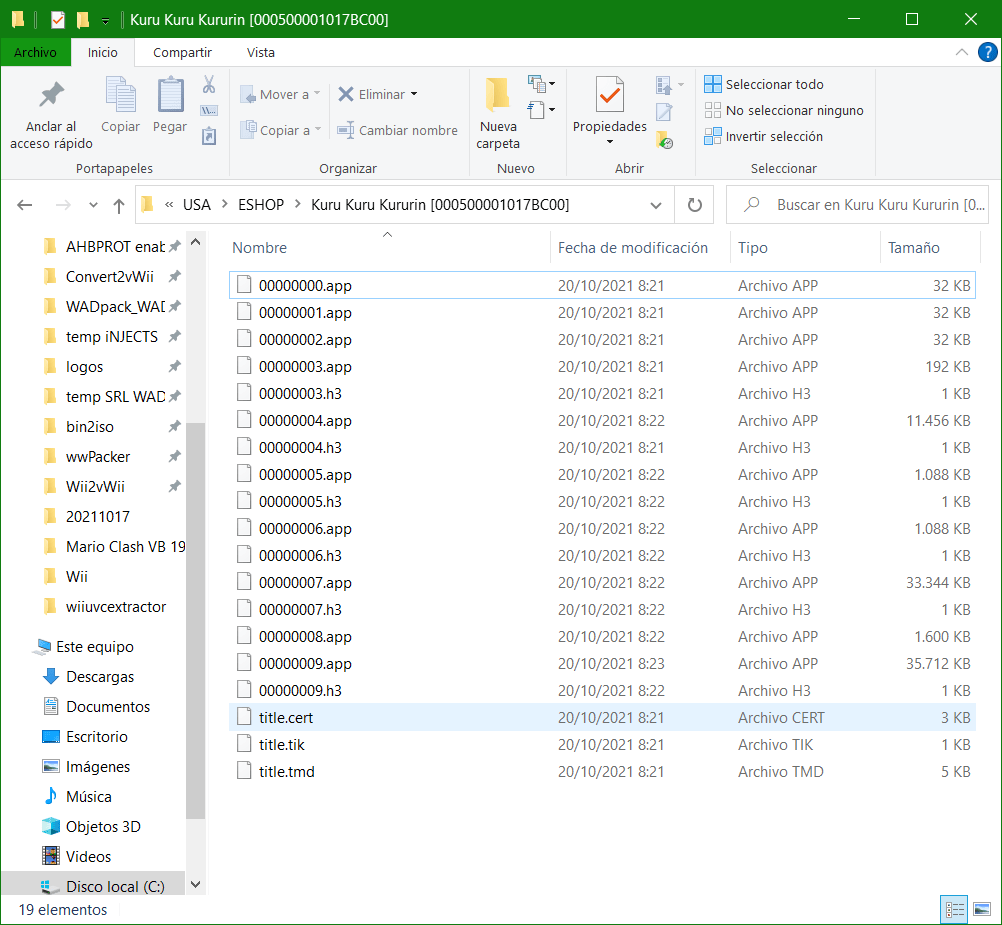This screenshot has width=1002, height=925.
Task: Open the Eliminar dropdown arrow
Action: pyautogui.click(x=414, y=95)
